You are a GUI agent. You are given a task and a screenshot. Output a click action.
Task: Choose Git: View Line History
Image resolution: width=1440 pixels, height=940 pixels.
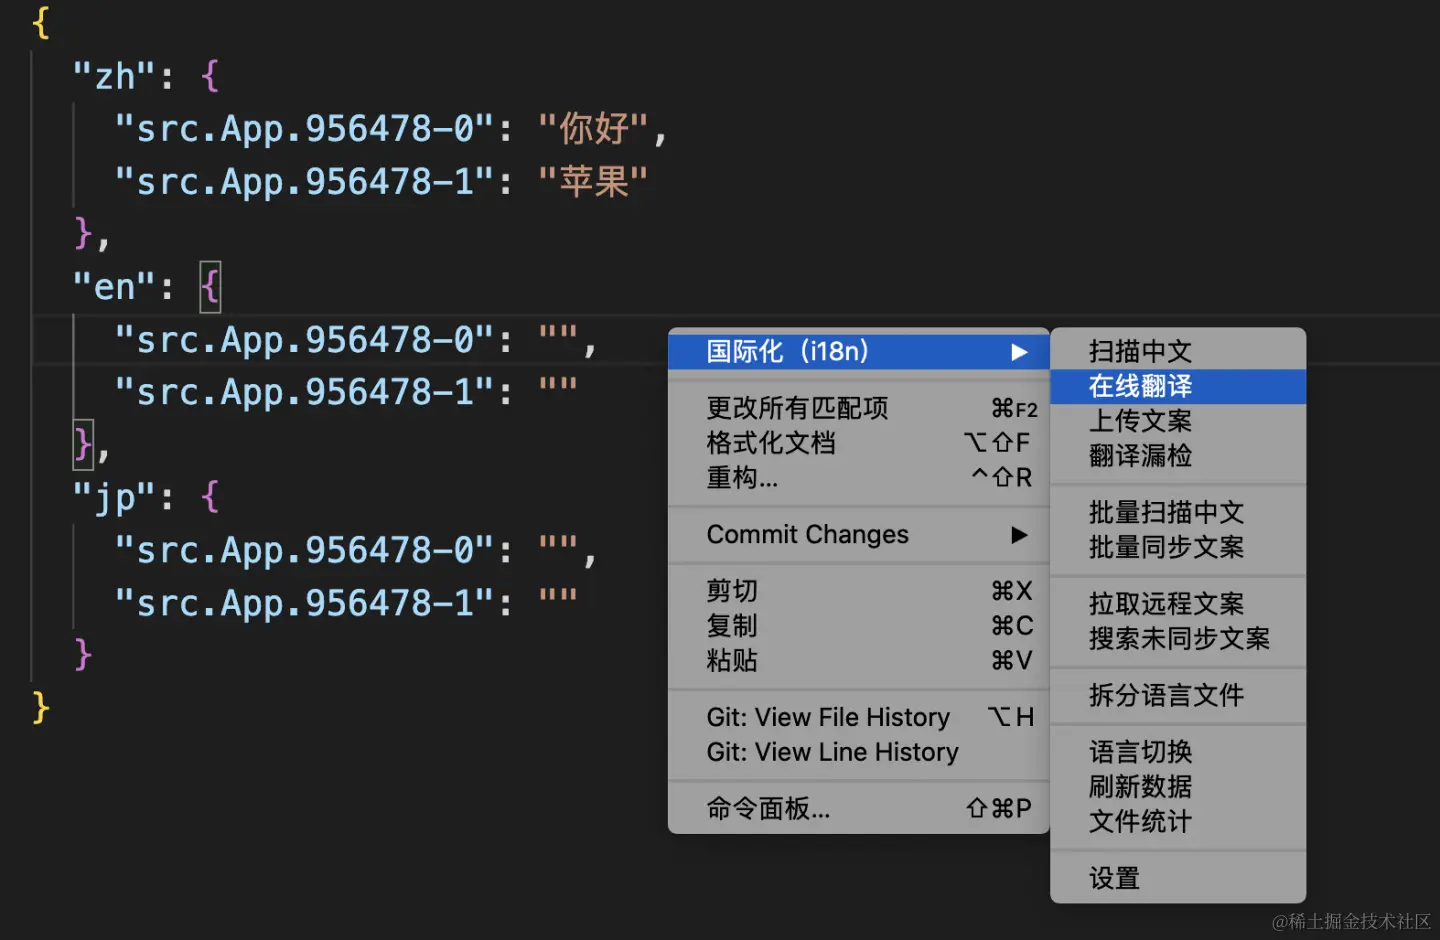click(x=858, y=753)
